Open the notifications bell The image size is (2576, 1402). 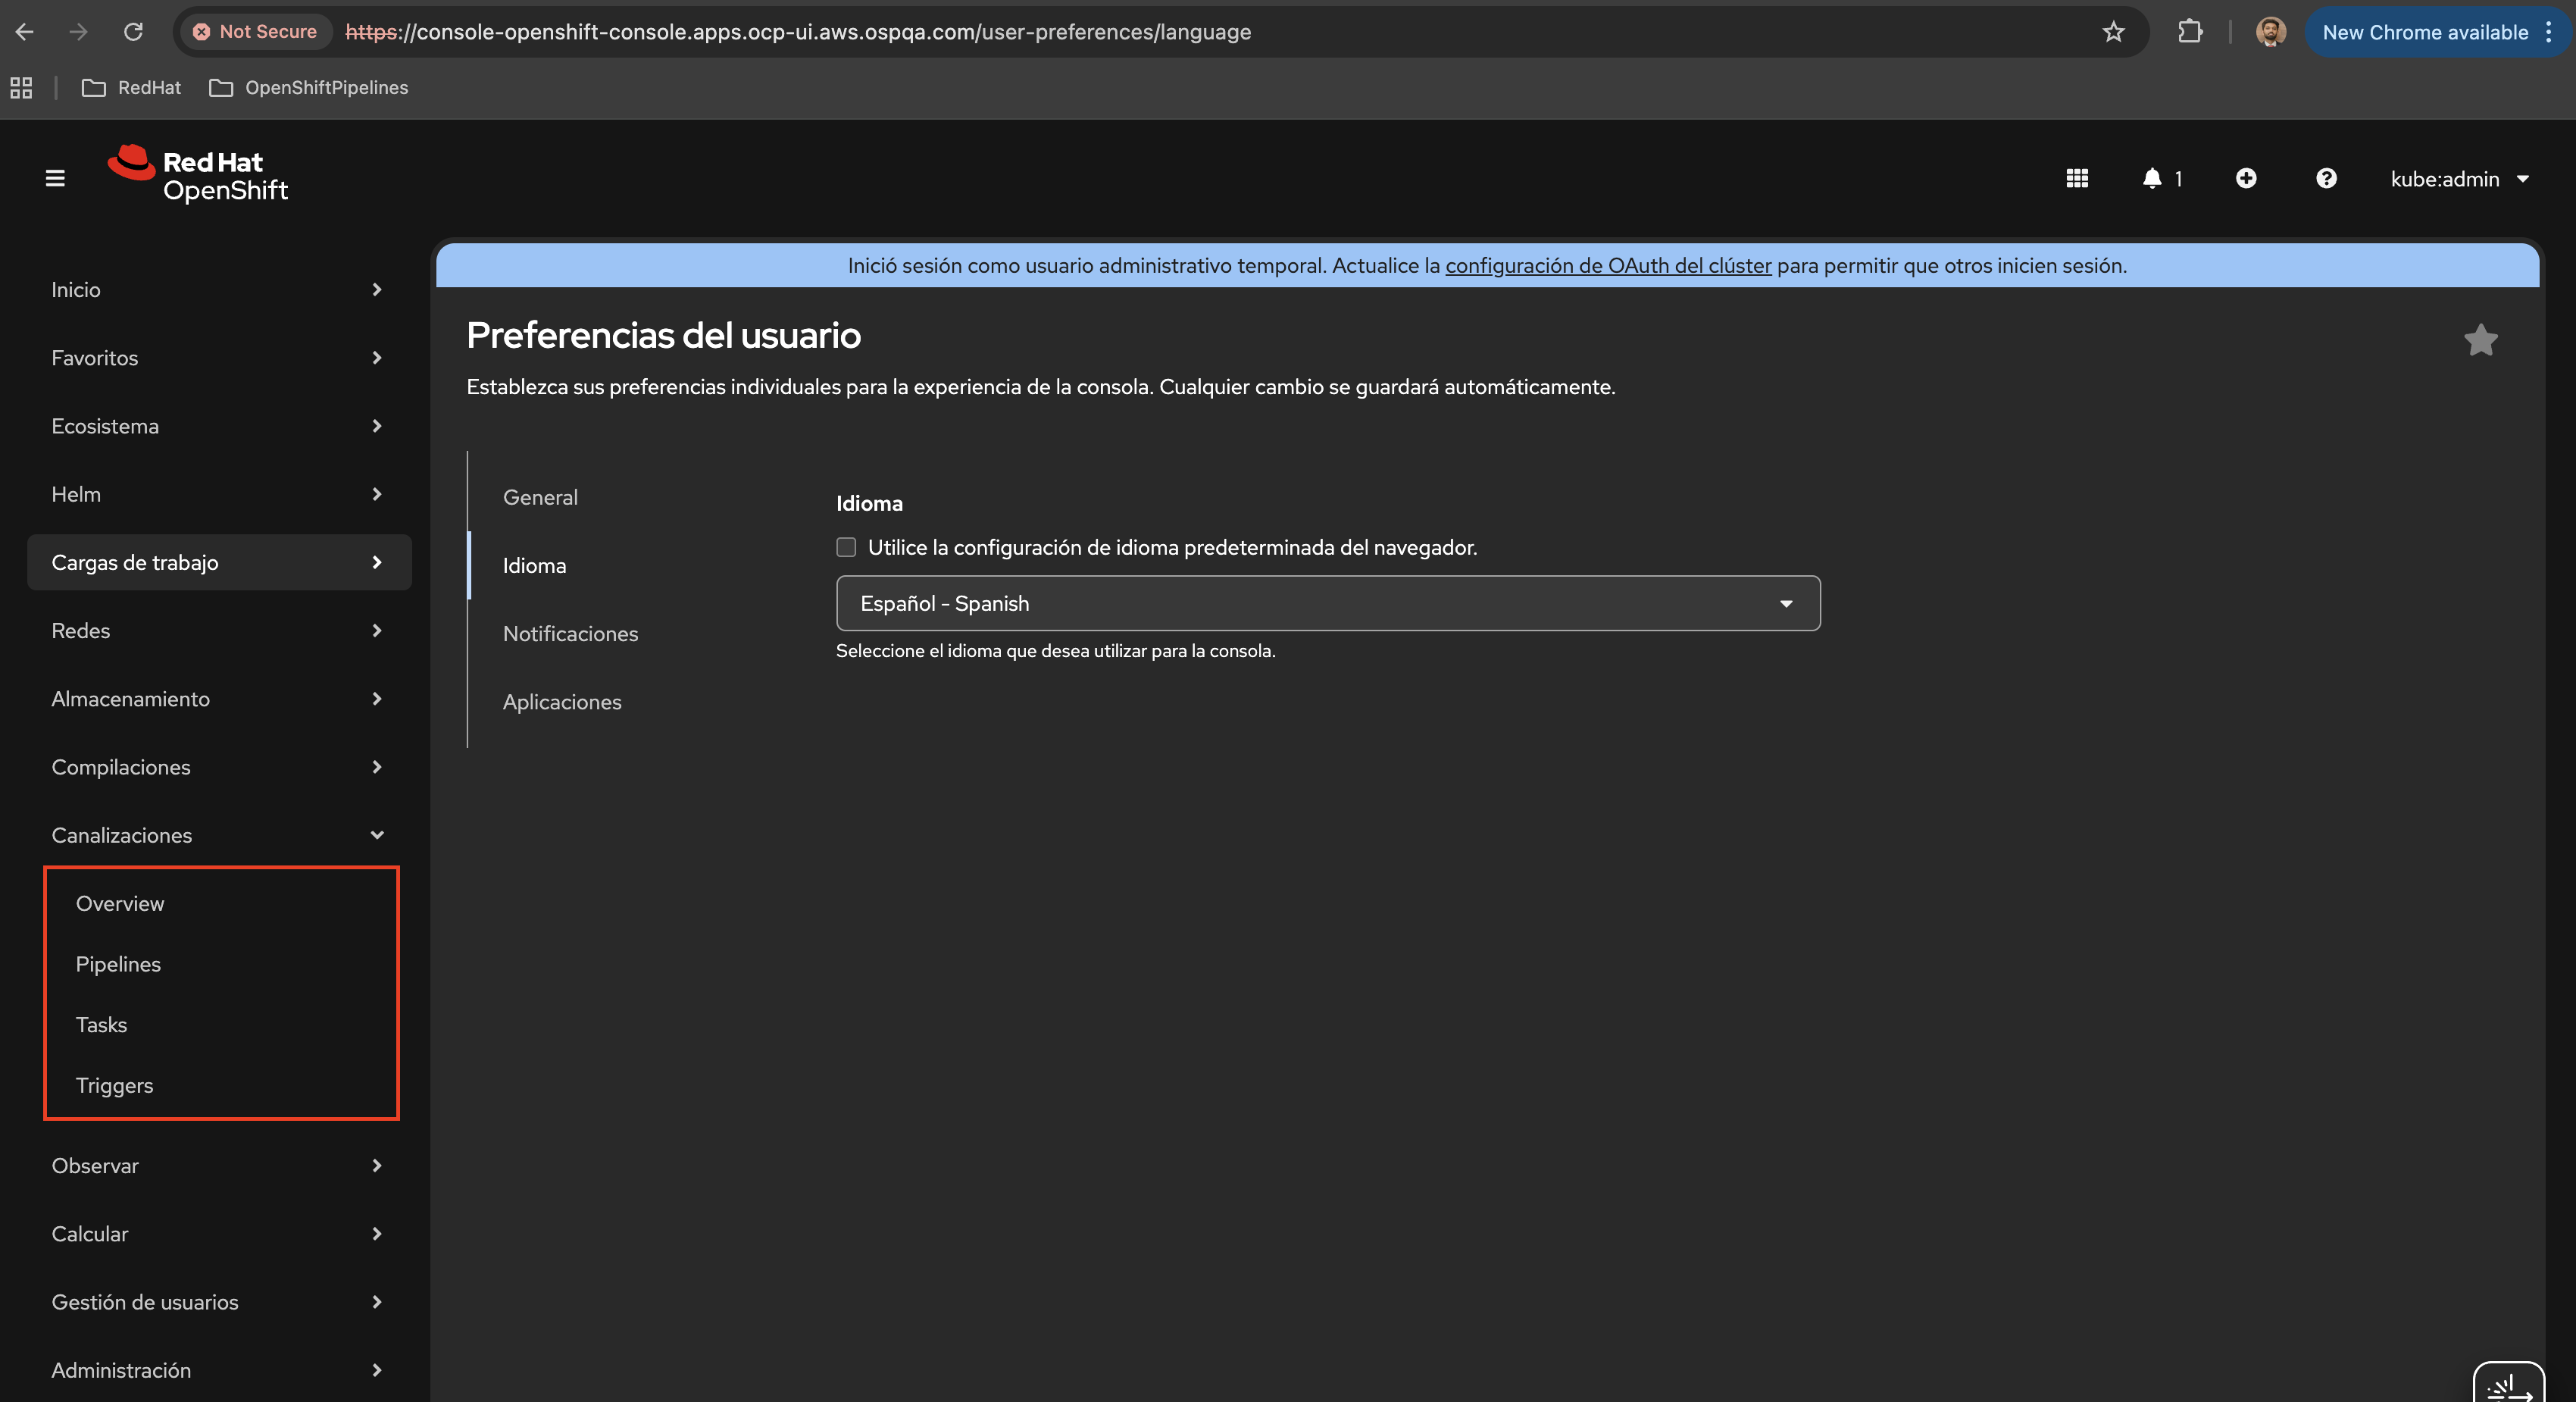point(2153,178)
